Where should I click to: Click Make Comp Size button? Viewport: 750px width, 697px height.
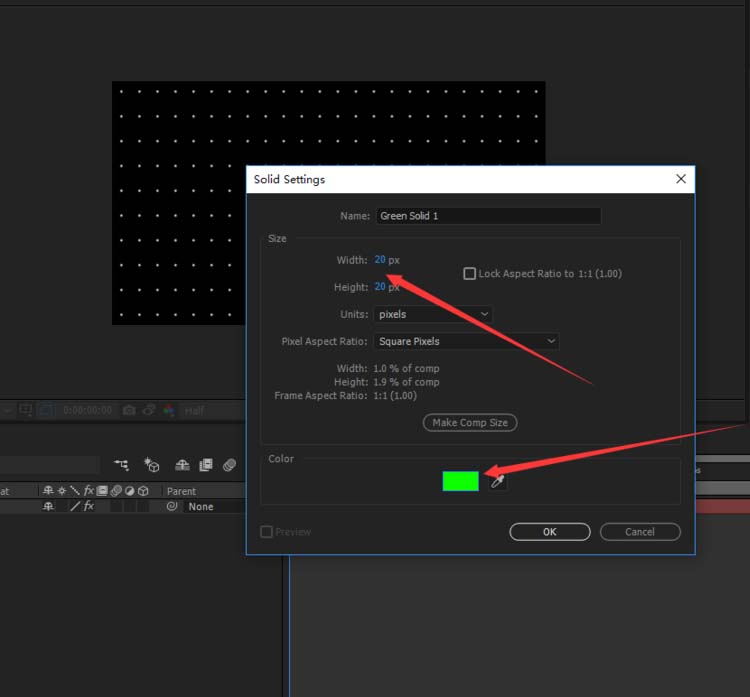(x=470, y=423)
